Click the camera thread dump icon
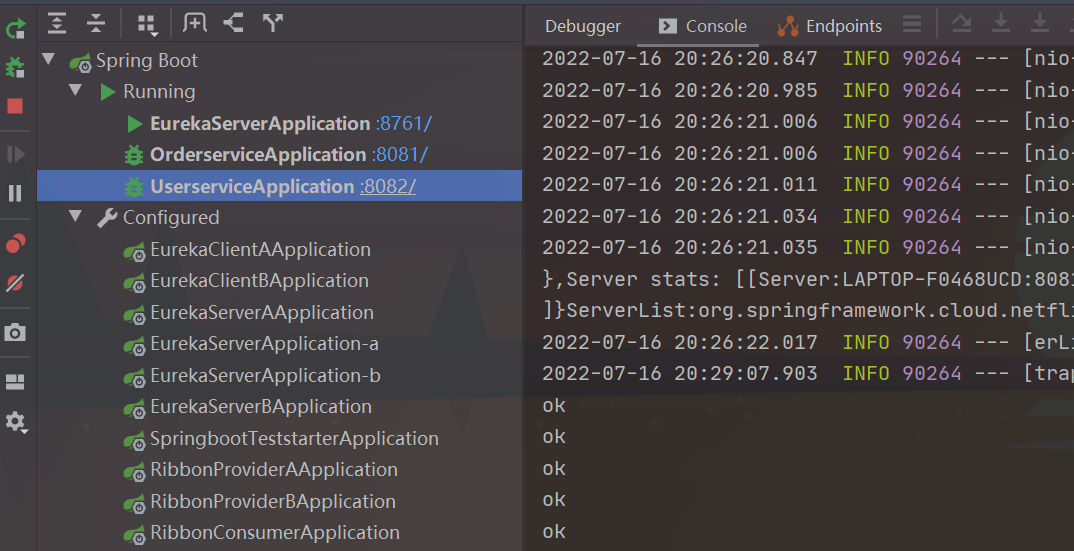Screen dimensions: 1074x551 15,333
